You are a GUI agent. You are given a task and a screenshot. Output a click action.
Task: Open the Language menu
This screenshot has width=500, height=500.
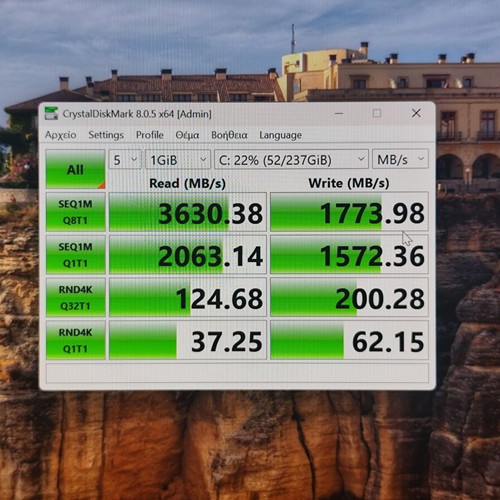click(281, 135)
